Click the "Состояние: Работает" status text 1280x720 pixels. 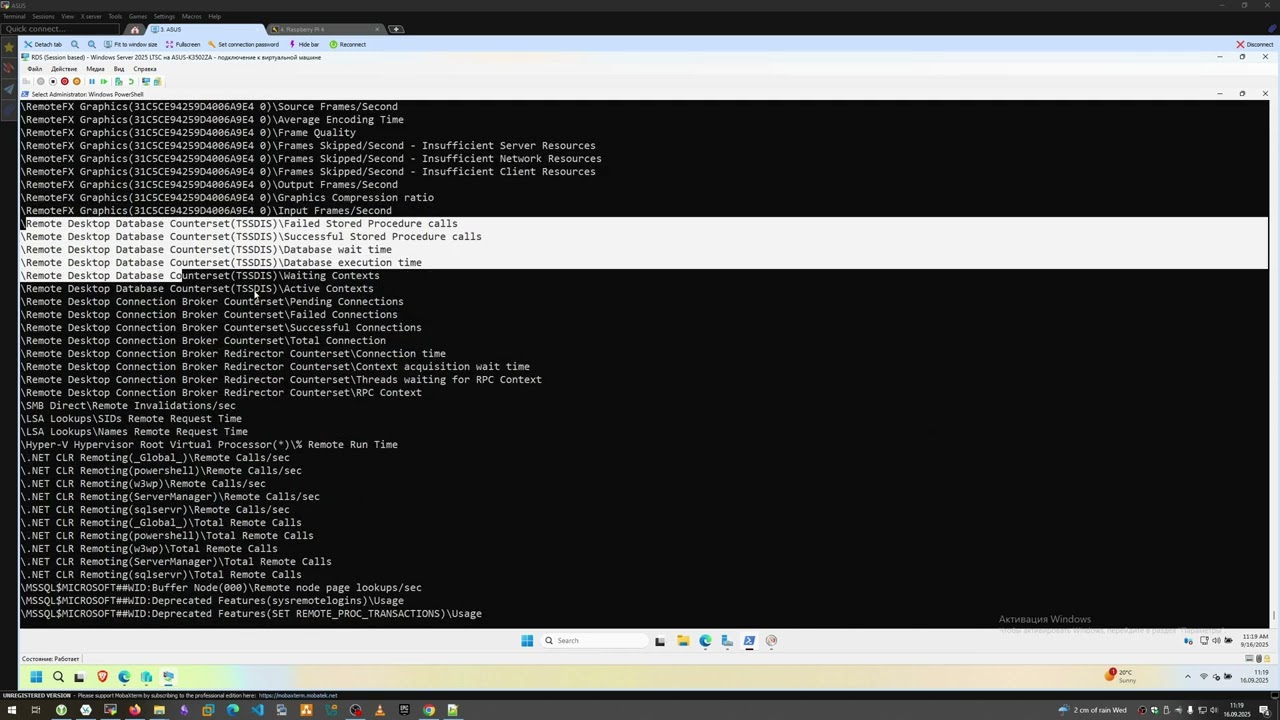[51, 659]
